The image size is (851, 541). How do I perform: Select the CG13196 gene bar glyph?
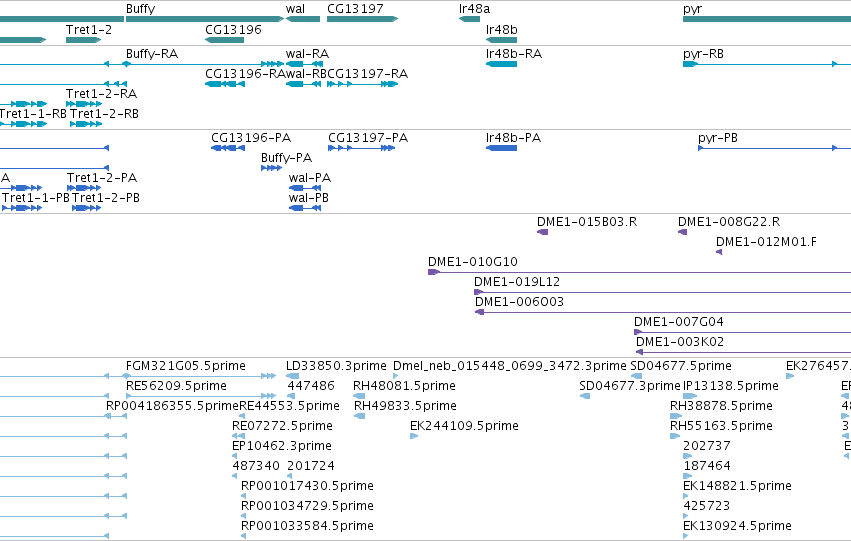(225, 40)
